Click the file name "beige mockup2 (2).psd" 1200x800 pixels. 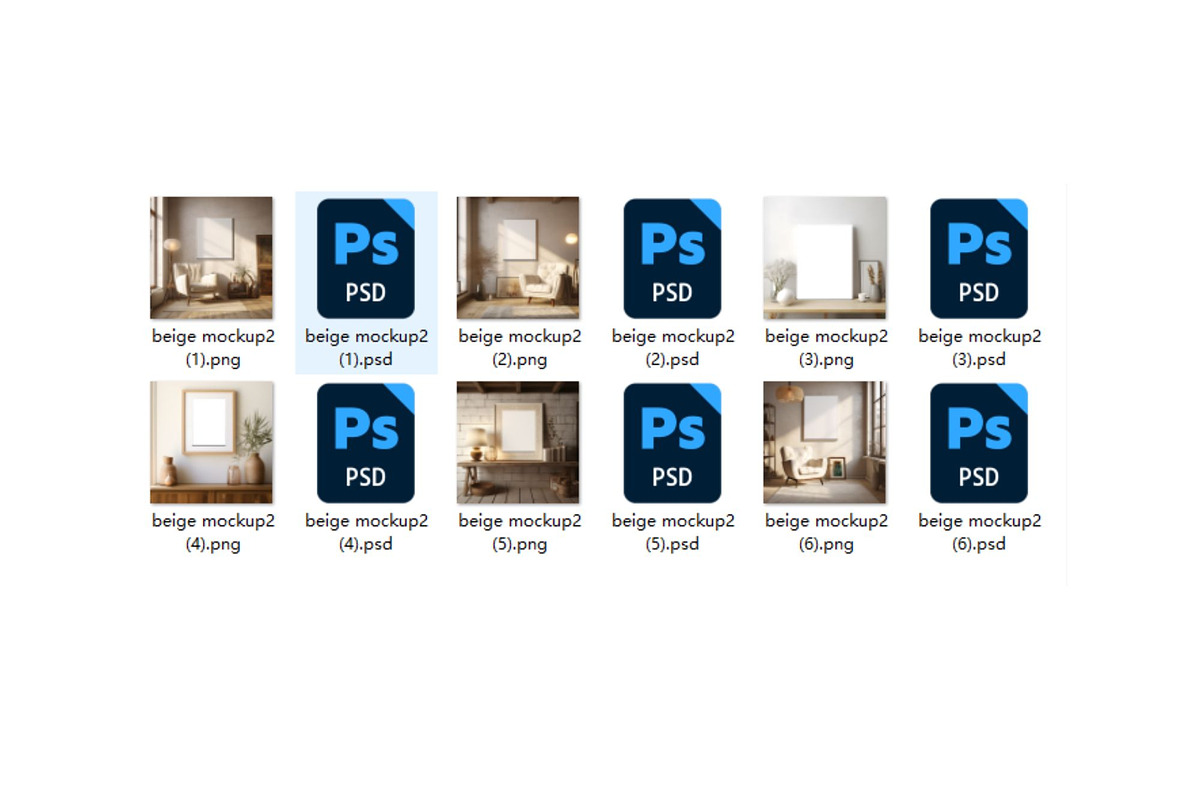[673, 348]
